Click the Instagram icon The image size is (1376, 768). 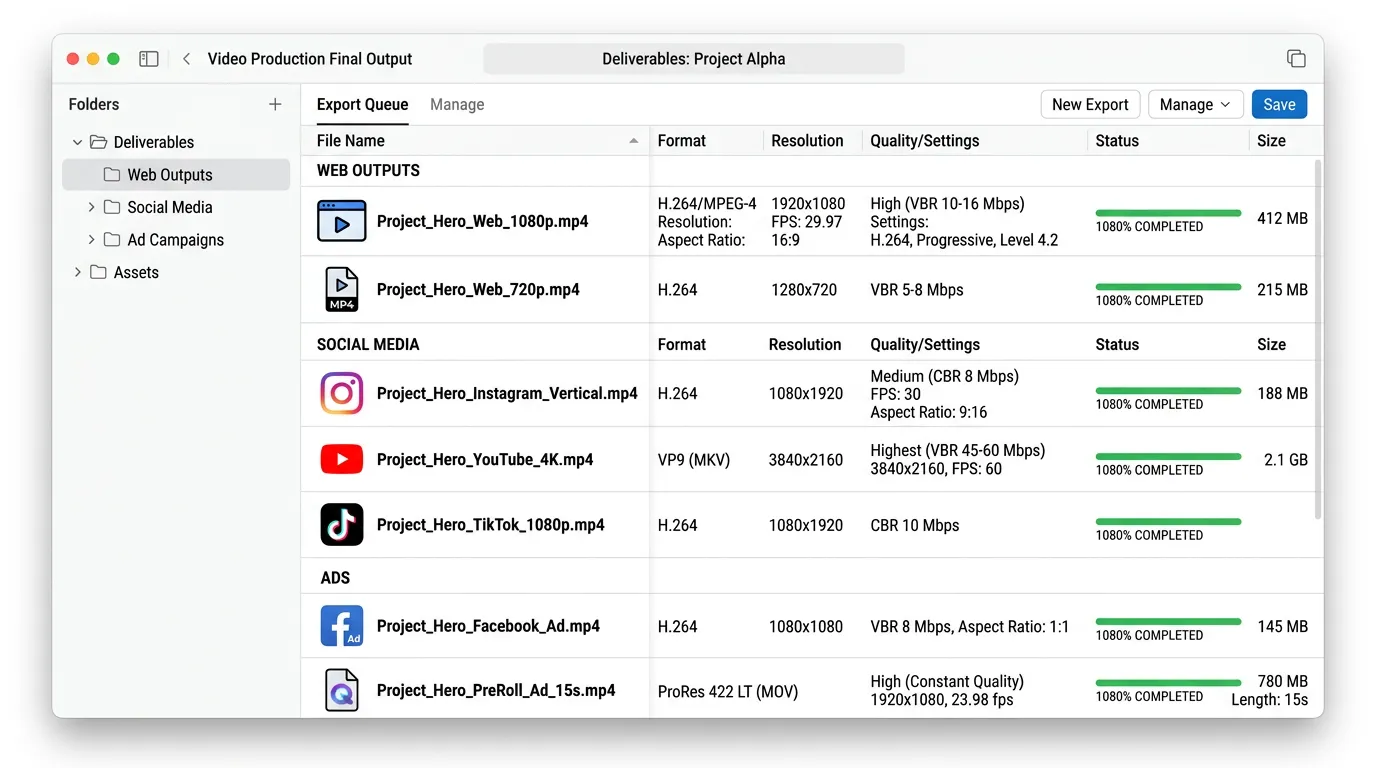(x=342, y=393)
